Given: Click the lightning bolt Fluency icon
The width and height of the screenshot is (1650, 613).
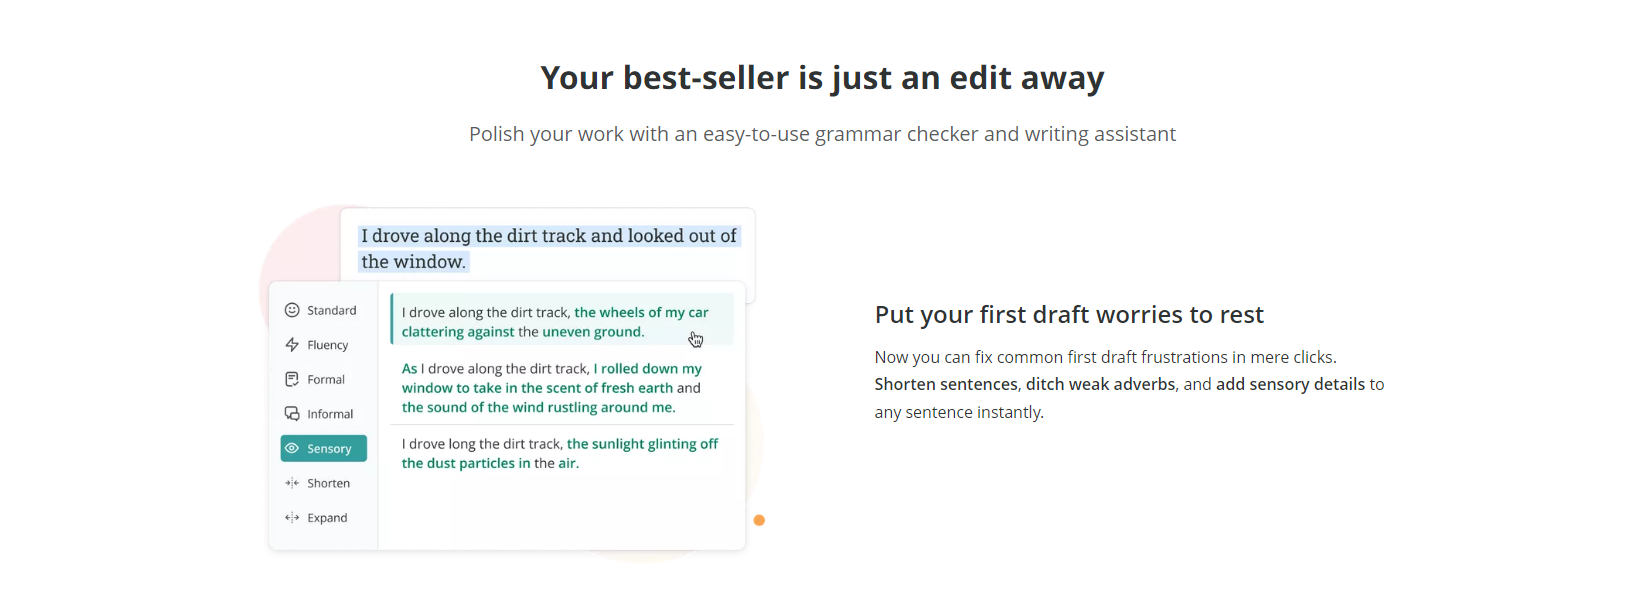Looking at the screenshot, I should [x=292, y=345].
